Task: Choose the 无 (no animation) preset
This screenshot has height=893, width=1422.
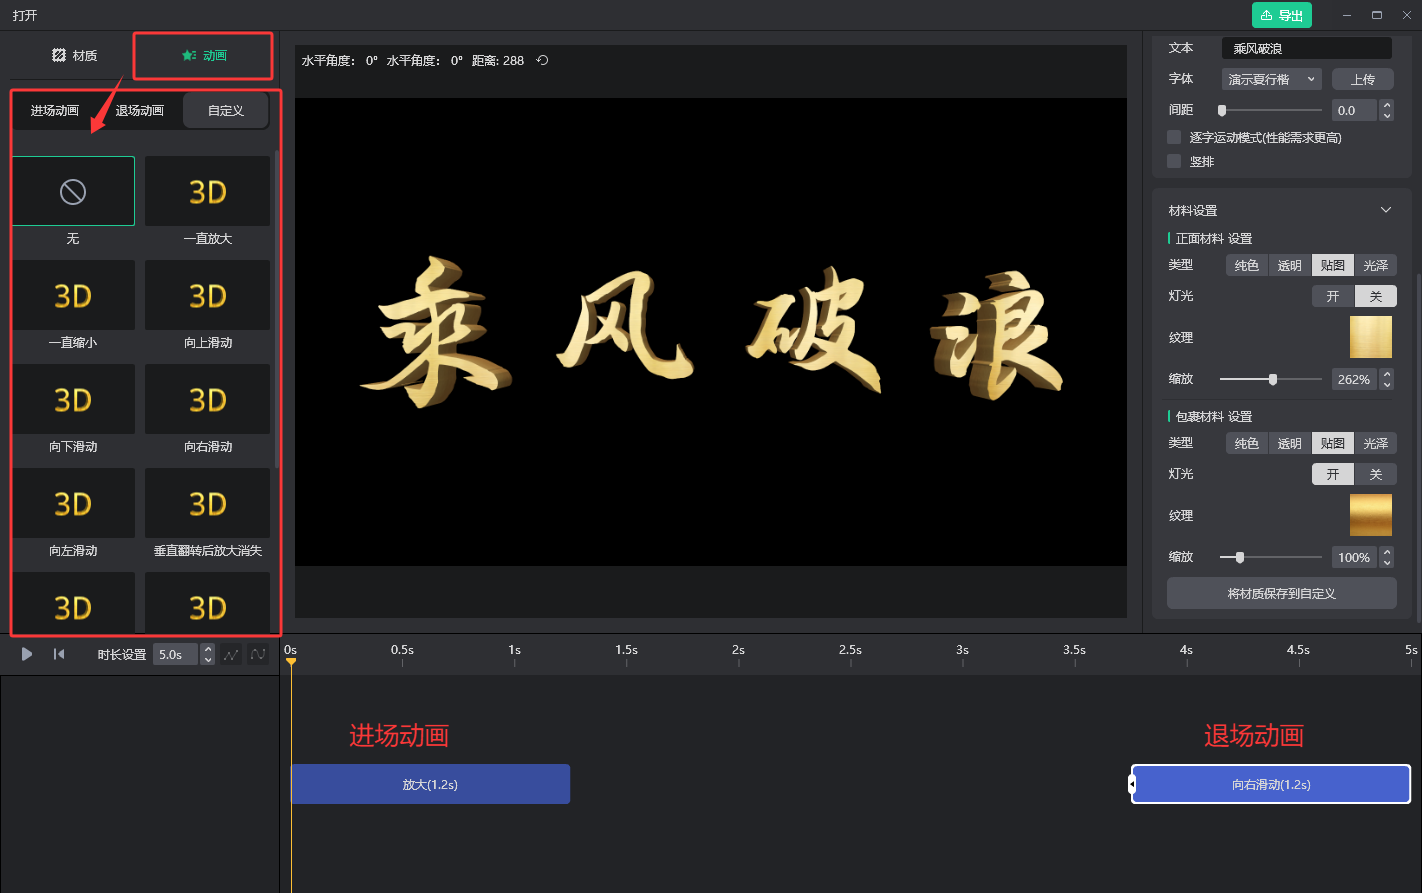Action: (73, 191)
